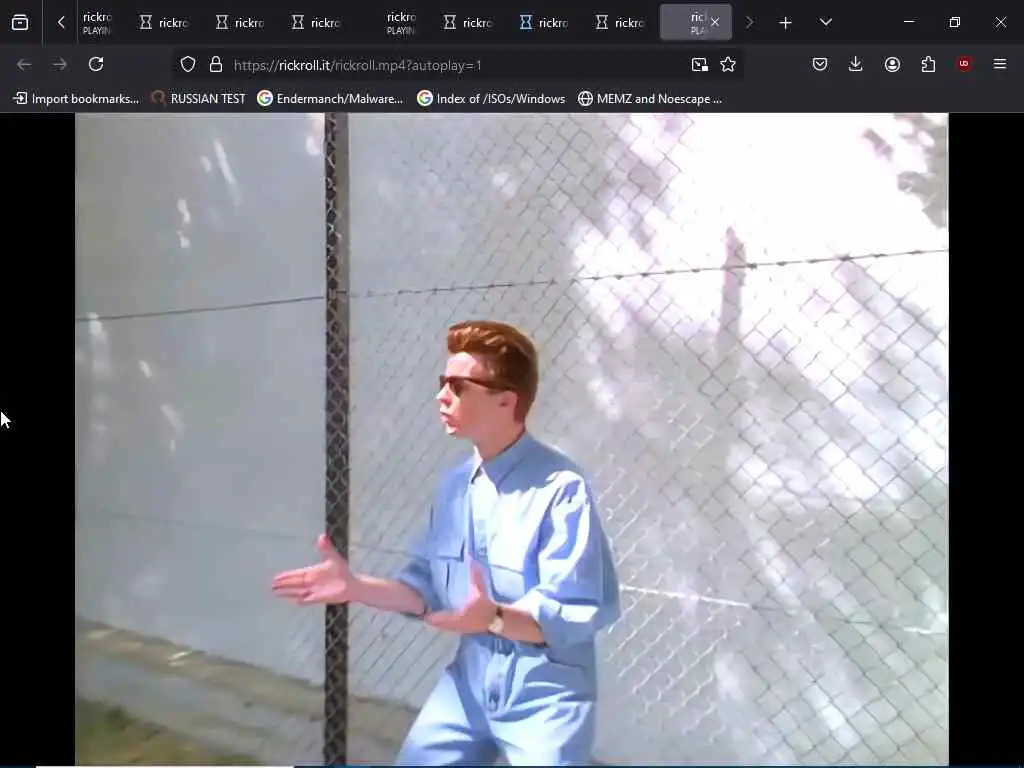The width and height of the screenshot is (1024, 768).
Task: Go forward one page
Action: pyautogui.click(x=60, y=64)
